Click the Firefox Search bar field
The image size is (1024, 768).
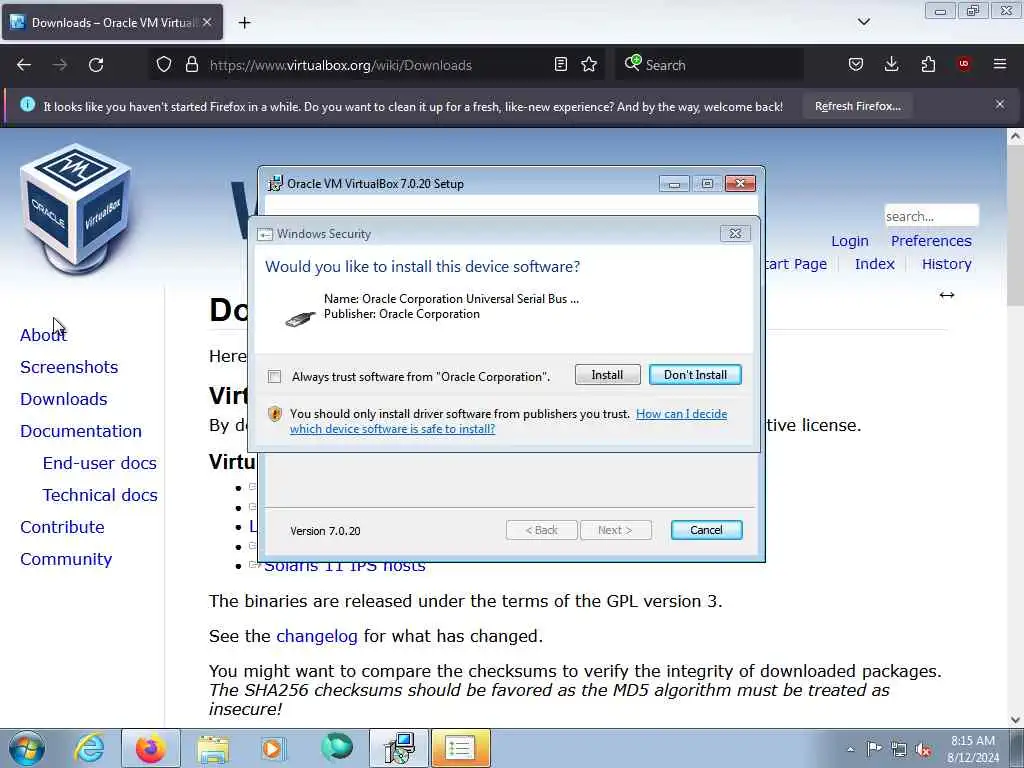tap(709, 65)
